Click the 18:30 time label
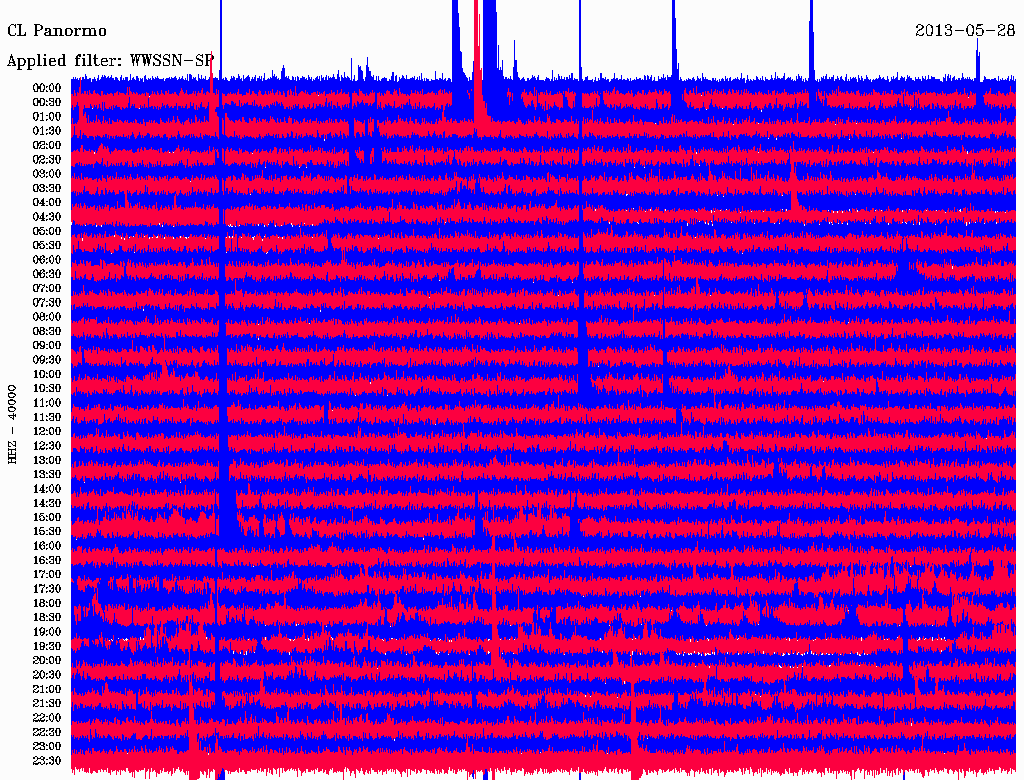 (x=47, y=618)
